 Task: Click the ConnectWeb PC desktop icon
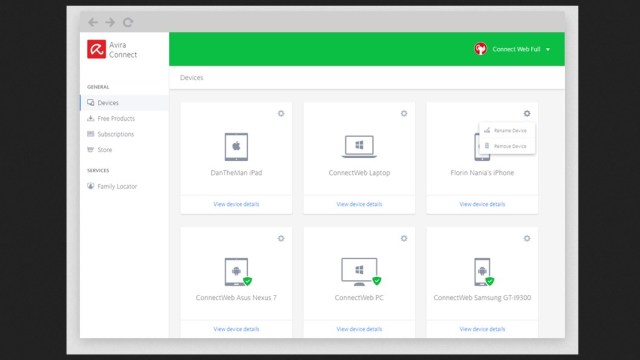pos(360,272)
